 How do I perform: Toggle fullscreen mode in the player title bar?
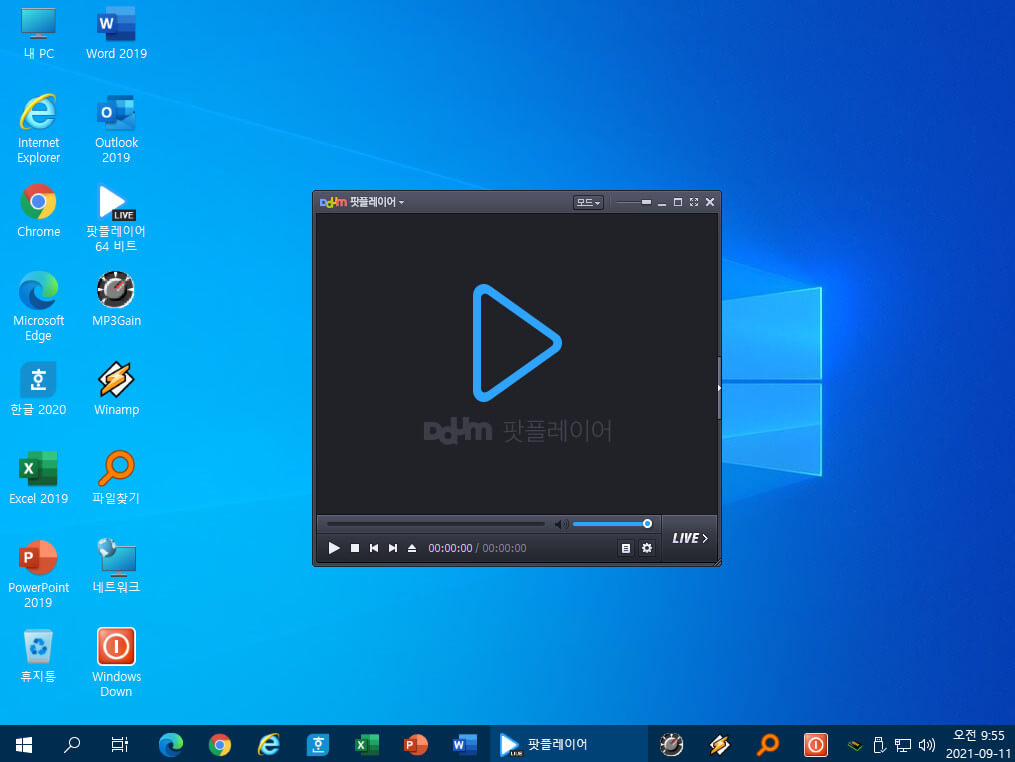point(694,202)
